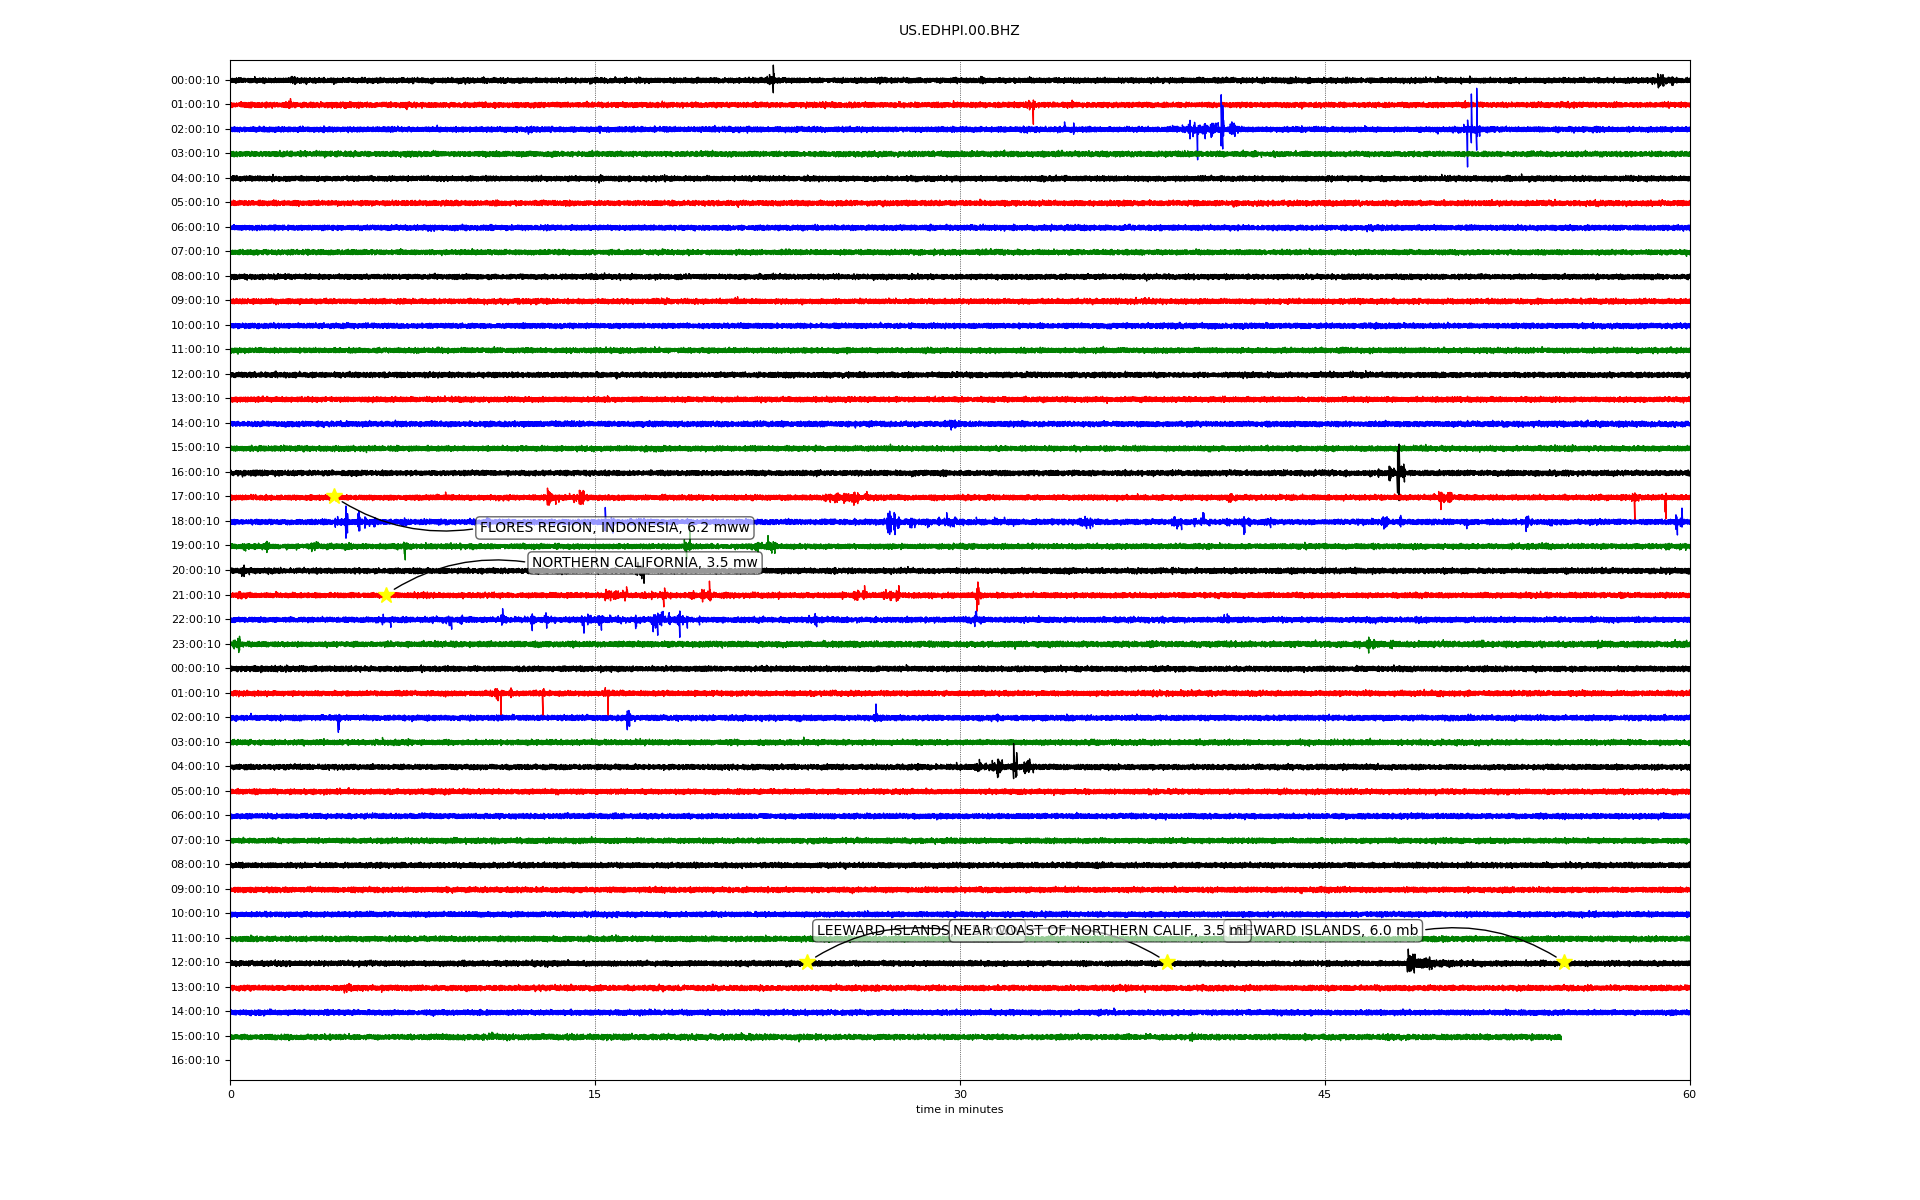Click the 19:00:10 time label on the left axis
Viewport: 1920px width, 1200px height.
coord(195,546)
